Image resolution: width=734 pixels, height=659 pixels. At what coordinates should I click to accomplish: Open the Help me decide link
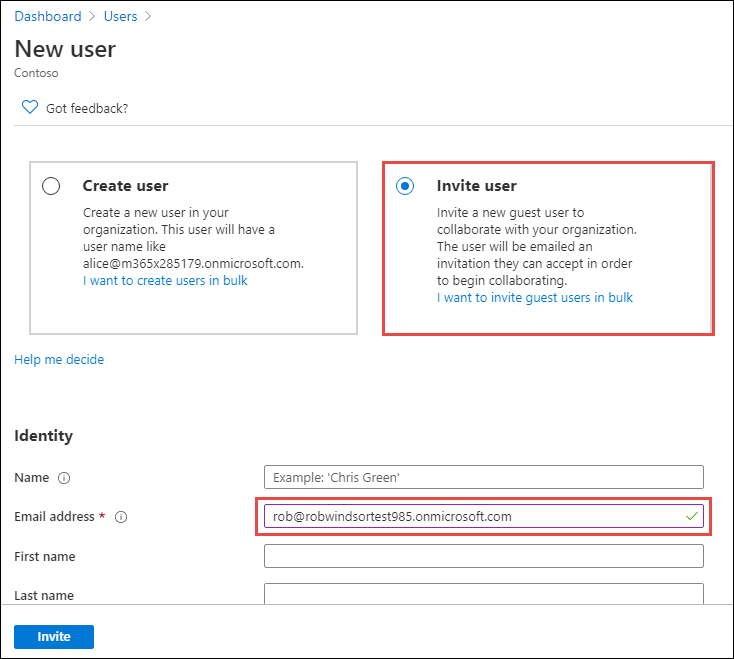coord(59,359)
